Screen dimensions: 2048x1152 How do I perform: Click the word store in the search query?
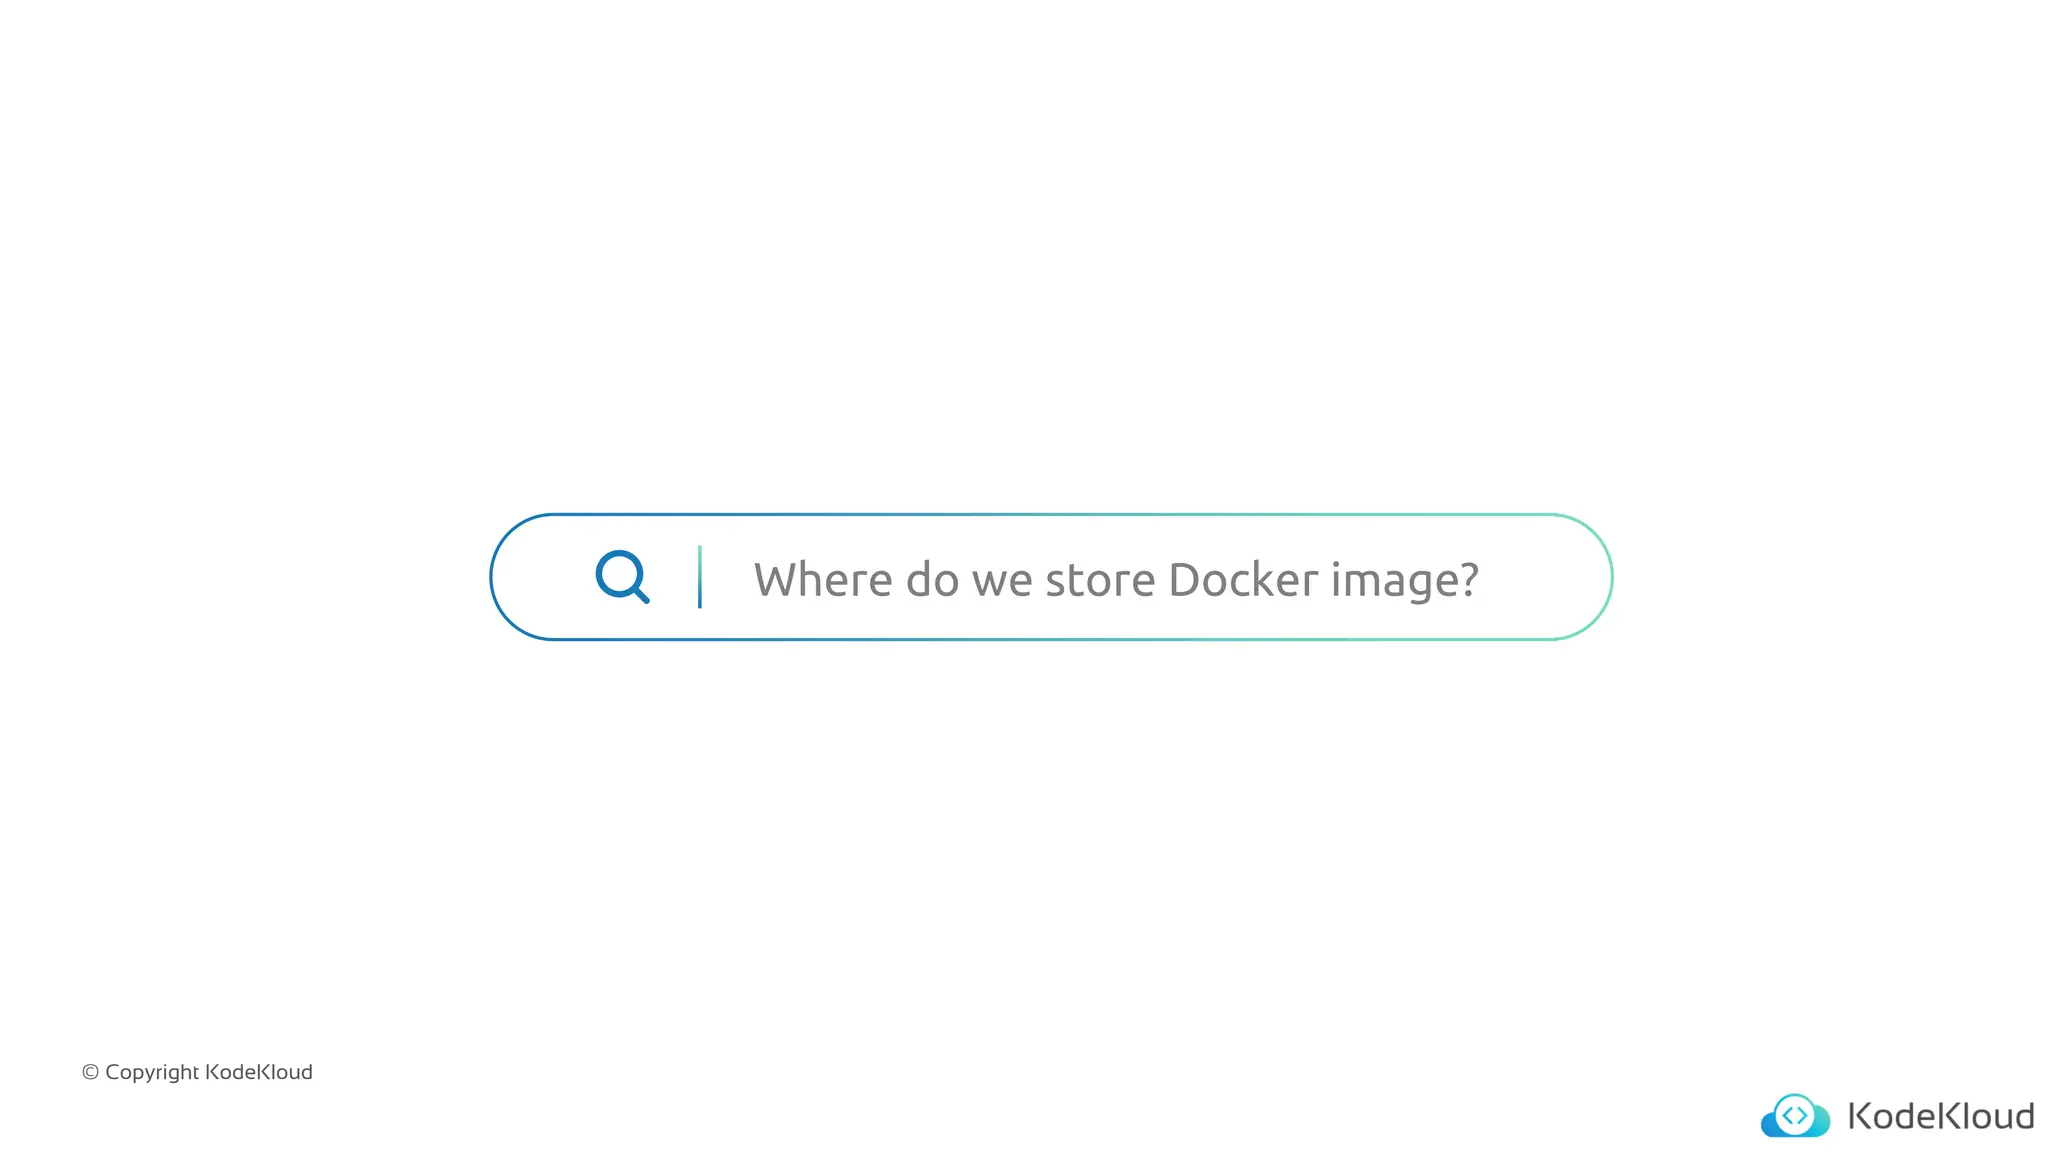tap(1100, 581)
